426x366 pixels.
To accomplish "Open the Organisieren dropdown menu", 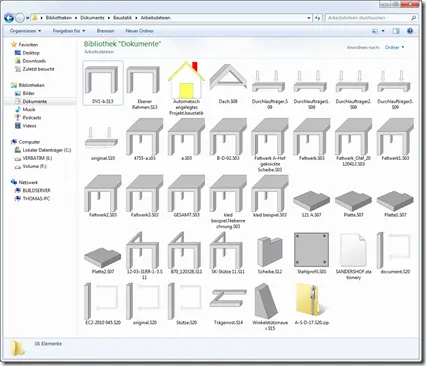I will [25, 31].
